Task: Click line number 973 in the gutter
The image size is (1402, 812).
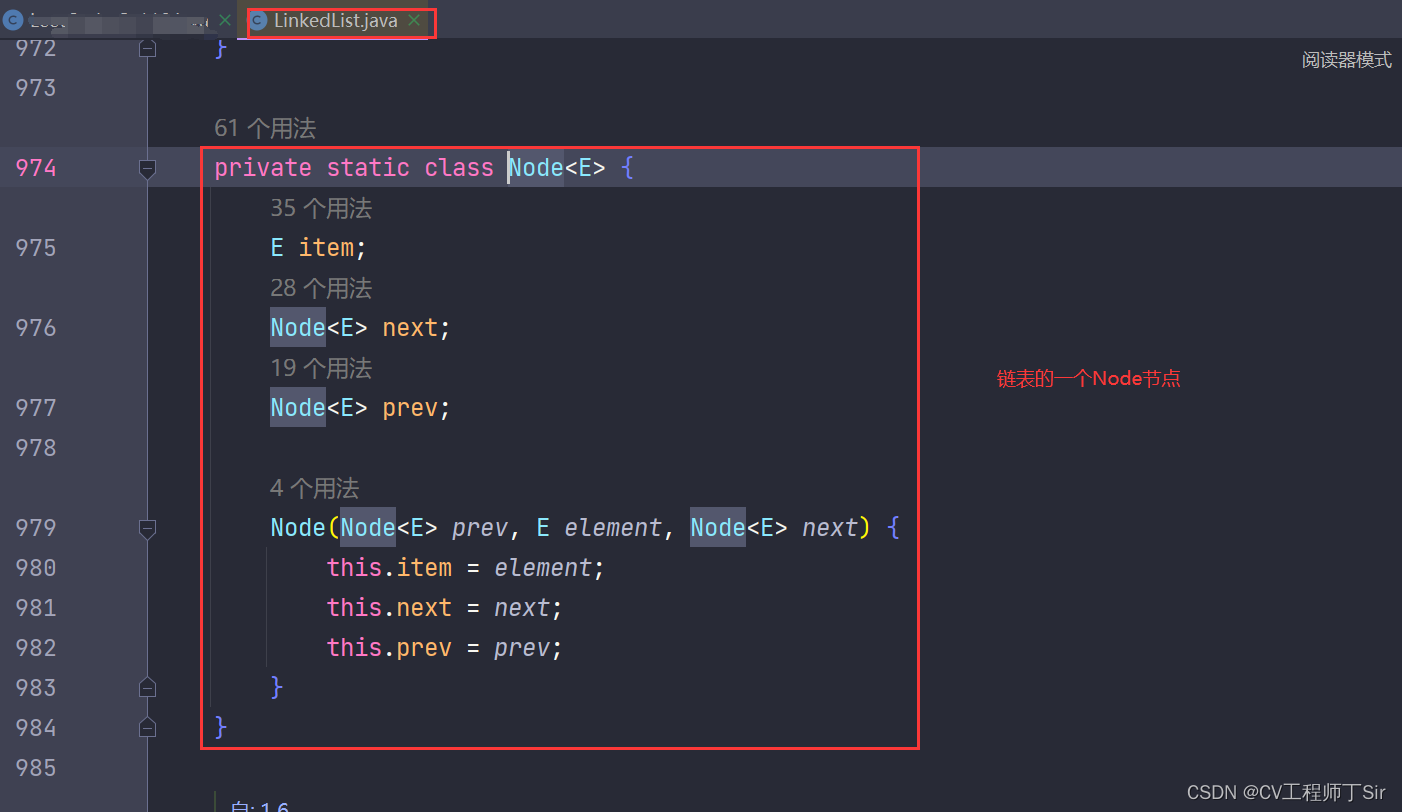Action: (x=36, y=88)
